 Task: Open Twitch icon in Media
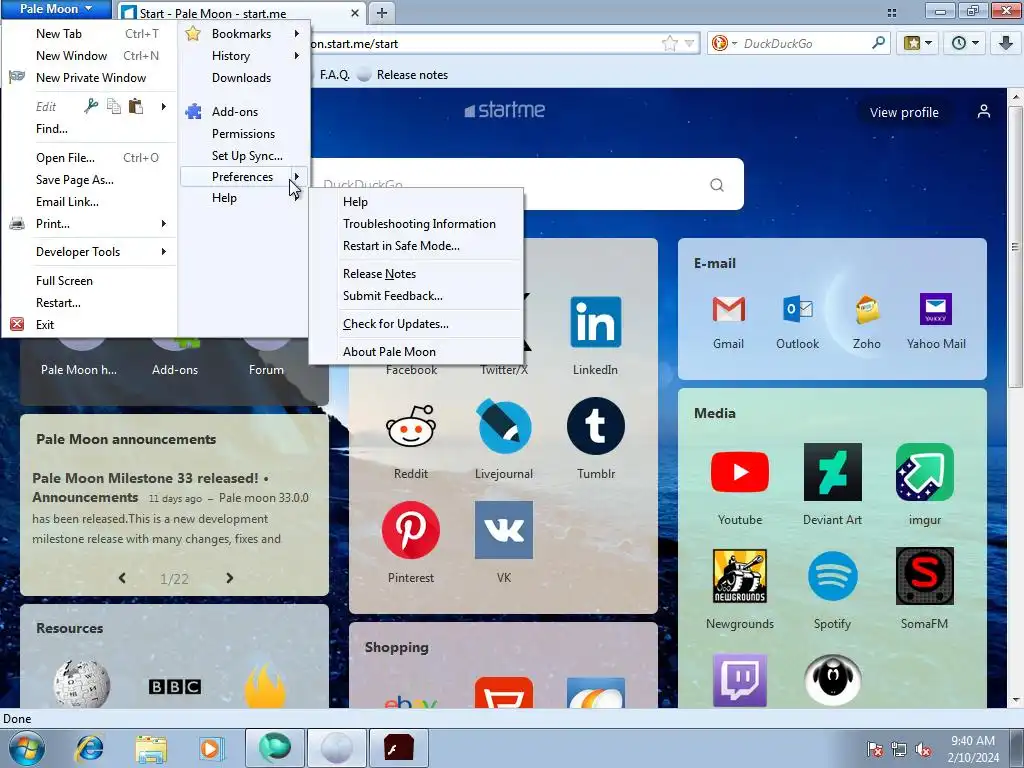point(740,679)
